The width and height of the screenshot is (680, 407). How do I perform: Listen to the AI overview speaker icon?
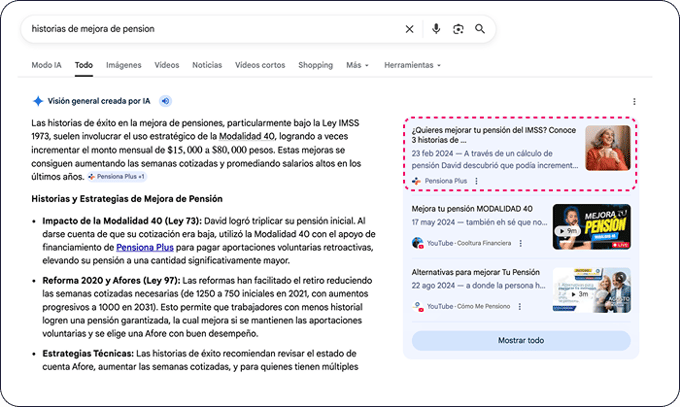[x=165, y=101]
